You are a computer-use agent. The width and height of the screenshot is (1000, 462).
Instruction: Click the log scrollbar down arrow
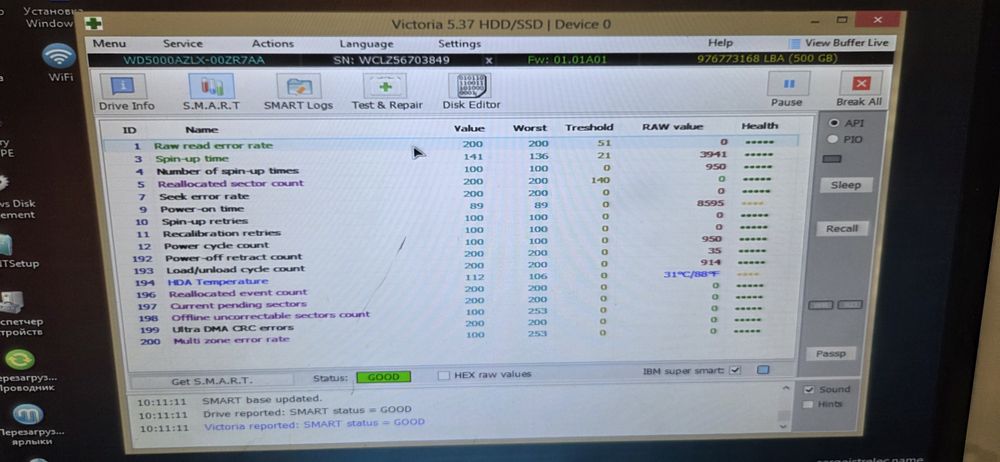coord(783,426)
